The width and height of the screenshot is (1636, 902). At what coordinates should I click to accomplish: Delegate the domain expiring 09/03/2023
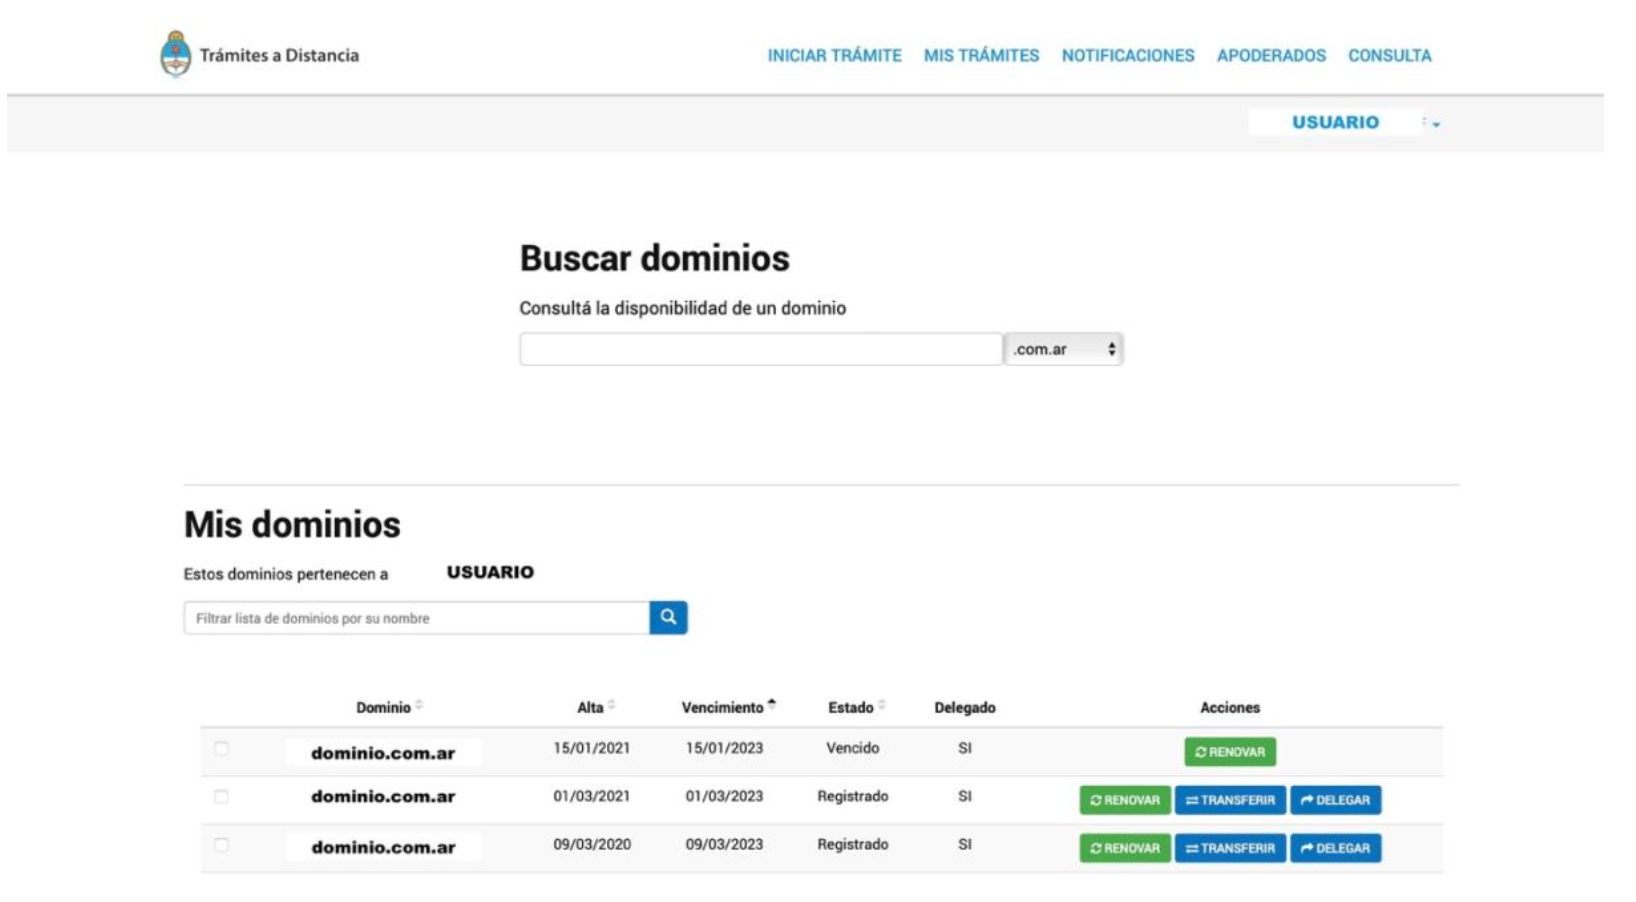click(x=1334, y=848)
